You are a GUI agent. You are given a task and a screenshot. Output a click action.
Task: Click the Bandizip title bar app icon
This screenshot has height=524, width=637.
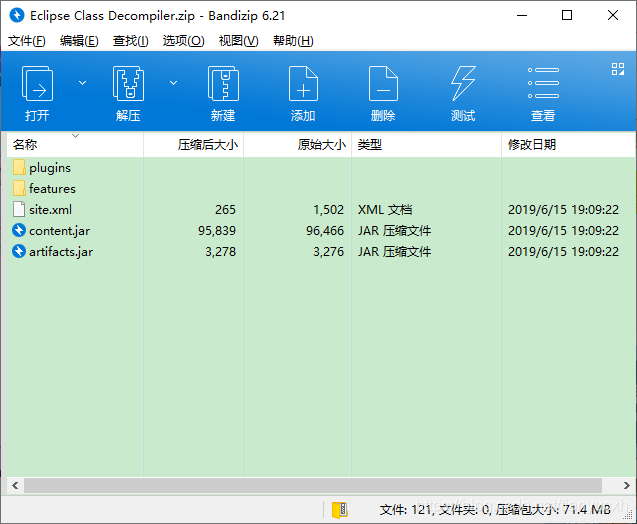pyautogui.click(x=17, y=15)
